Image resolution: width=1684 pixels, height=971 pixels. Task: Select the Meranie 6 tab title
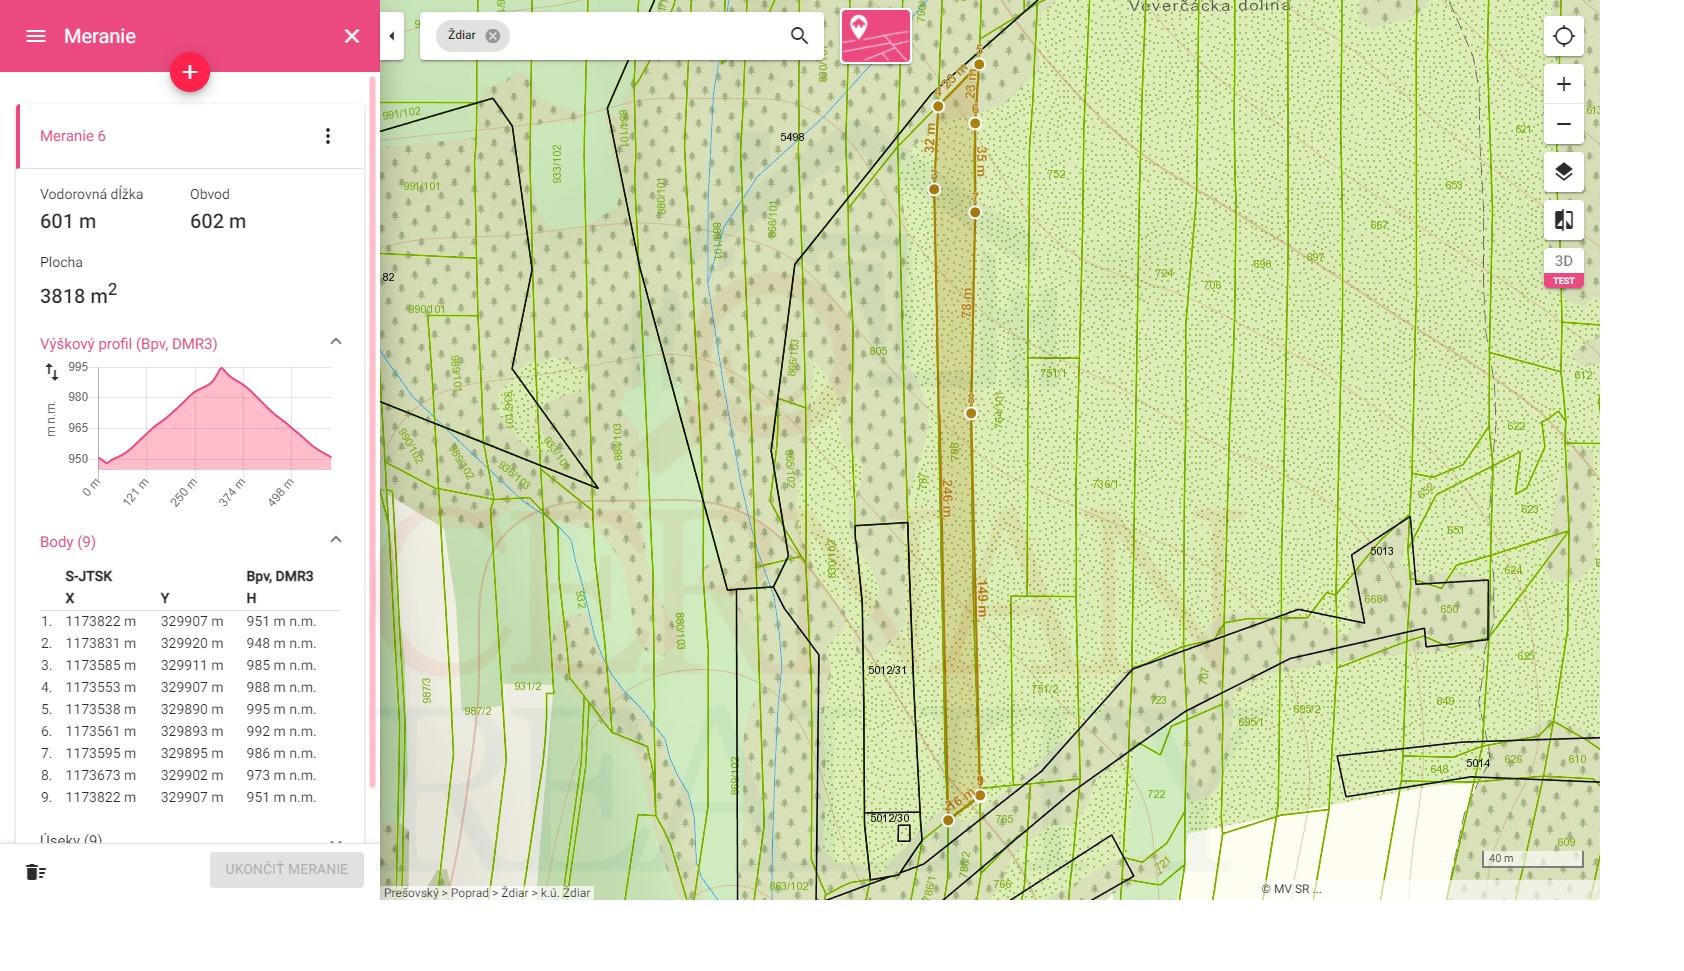point(73,136)
